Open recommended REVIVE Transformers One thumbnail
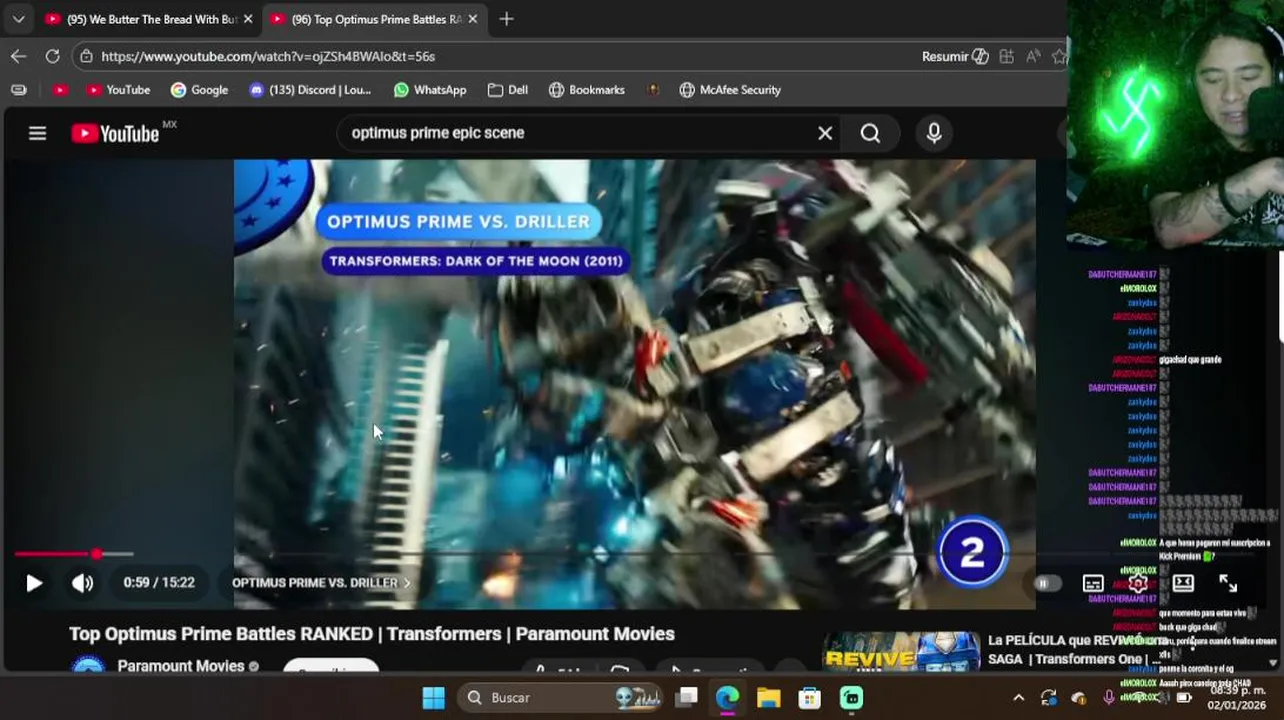 tap(901, 651)
